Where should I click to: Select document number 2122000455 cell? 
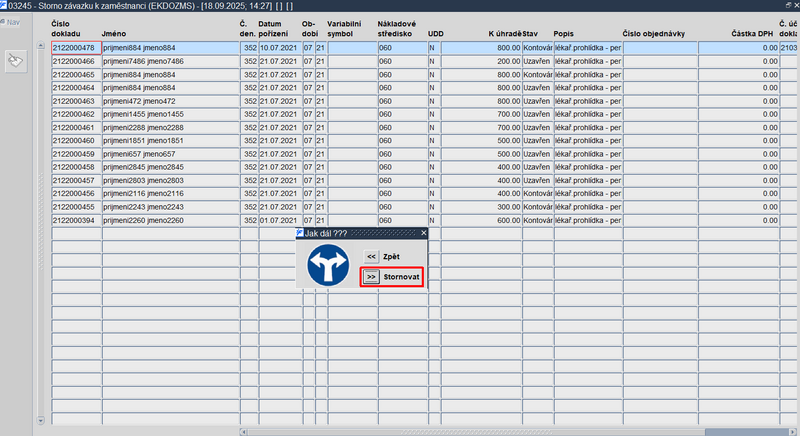tap(77, 207)
